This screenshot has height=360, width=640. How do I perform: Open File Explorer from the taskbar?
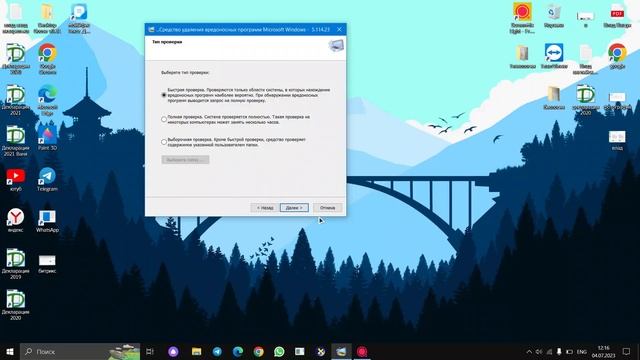pos(196,351)
